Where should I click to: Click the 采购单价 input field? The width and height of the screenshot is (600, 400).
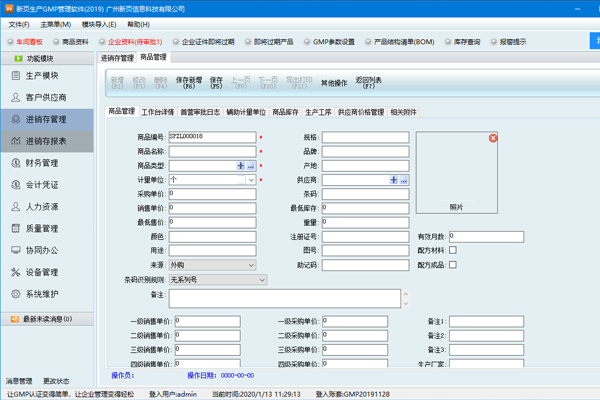tap(212, 194)
